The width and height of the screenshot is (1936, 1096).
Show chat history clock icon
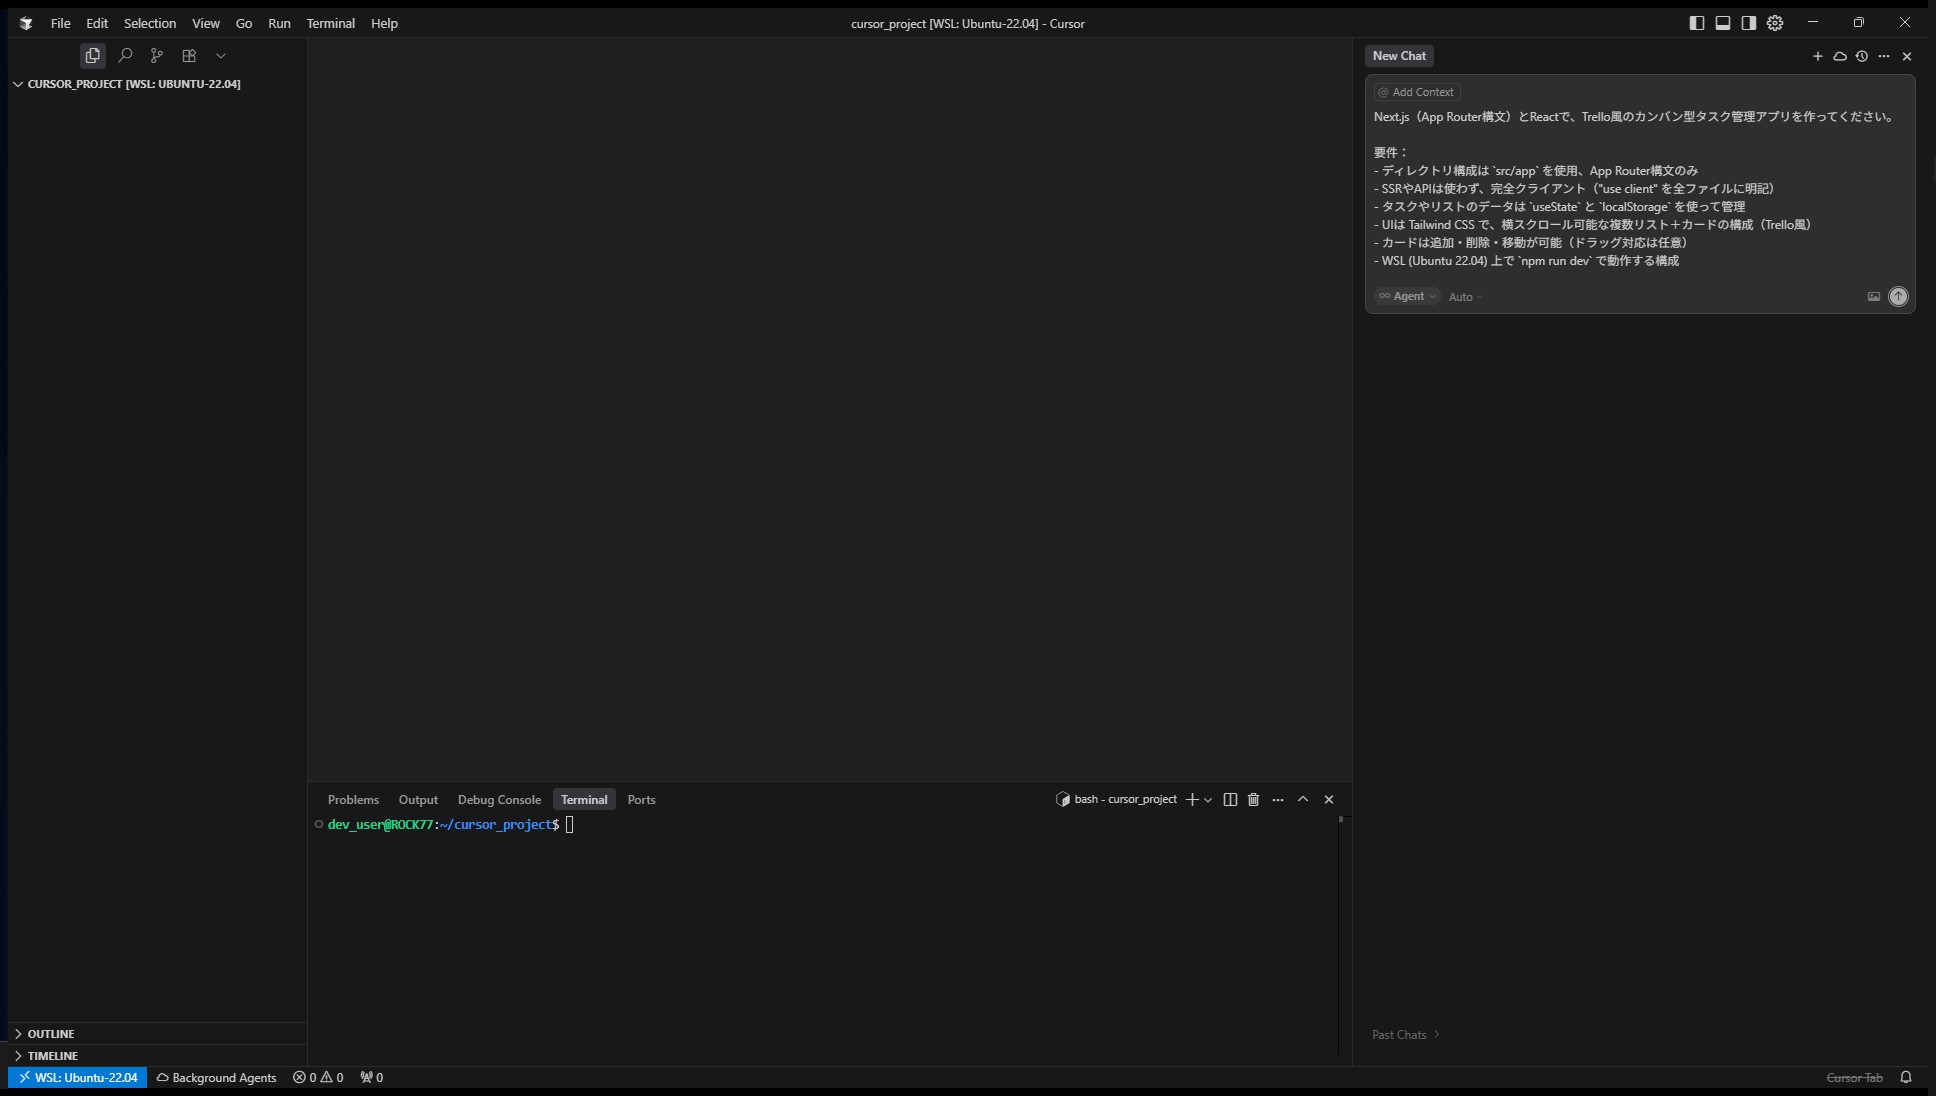tap(1862, 56)
